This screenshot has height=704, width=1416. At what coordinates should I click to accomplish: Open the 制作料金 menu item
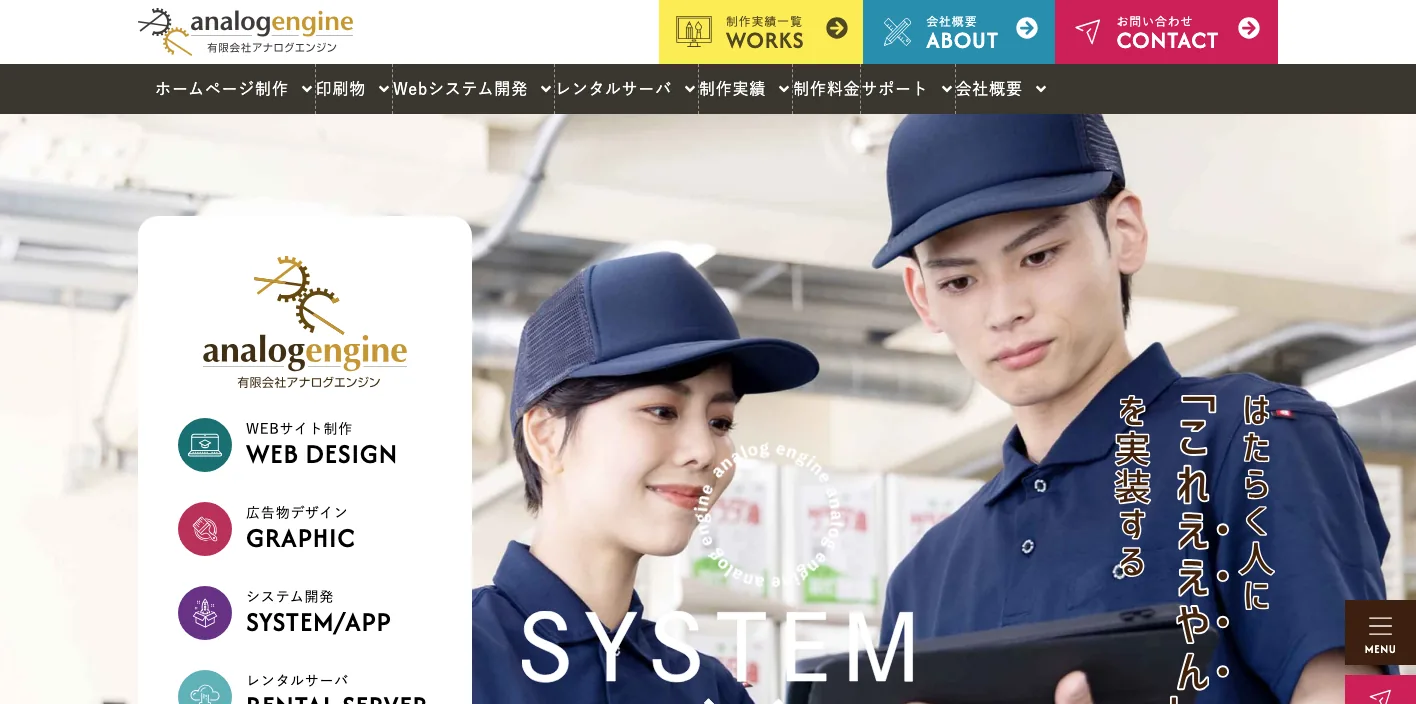coord(827,89)
